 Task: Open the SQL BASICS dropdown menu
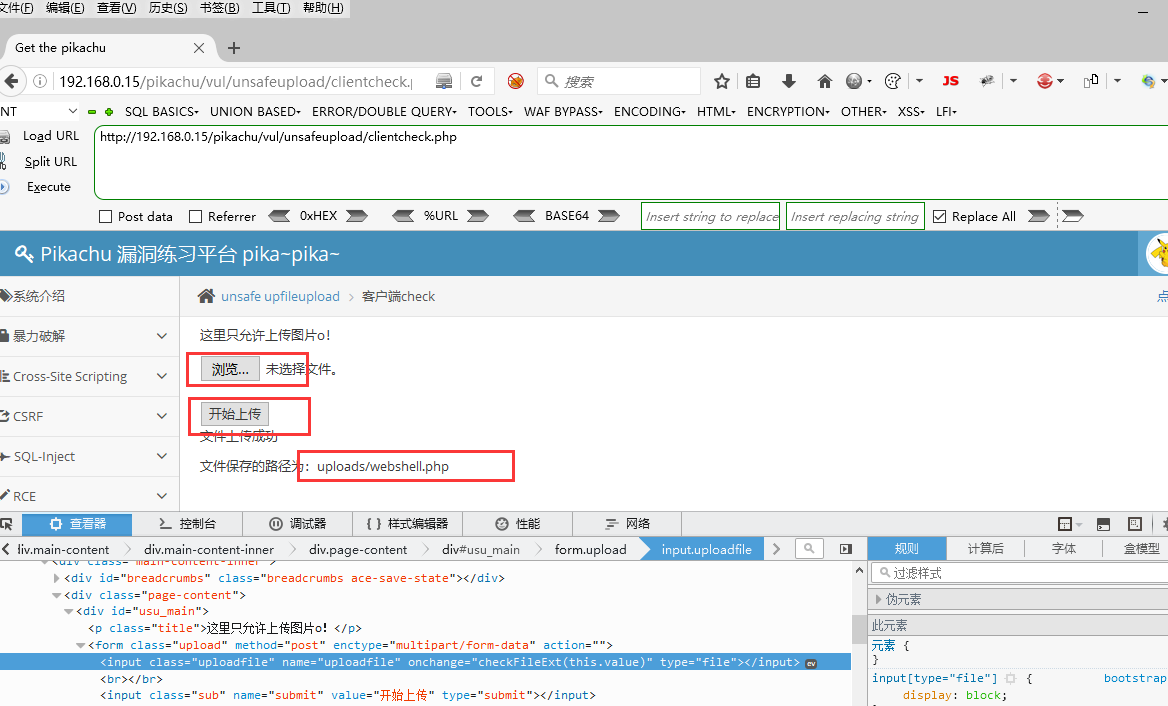coord(161,112)
